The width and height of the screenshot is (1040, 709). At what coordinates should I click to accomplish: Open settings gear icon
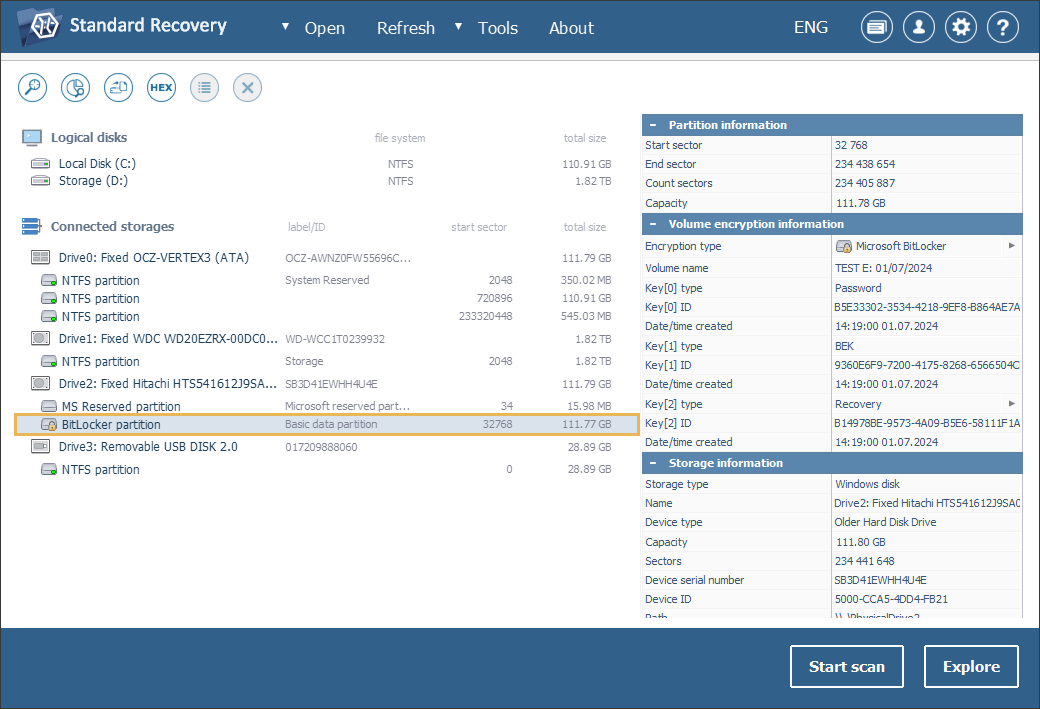click(x=960, y=27)
